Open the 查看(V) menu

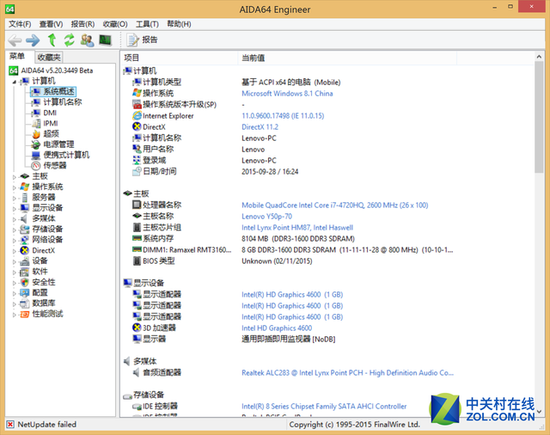tap(51, 24)
